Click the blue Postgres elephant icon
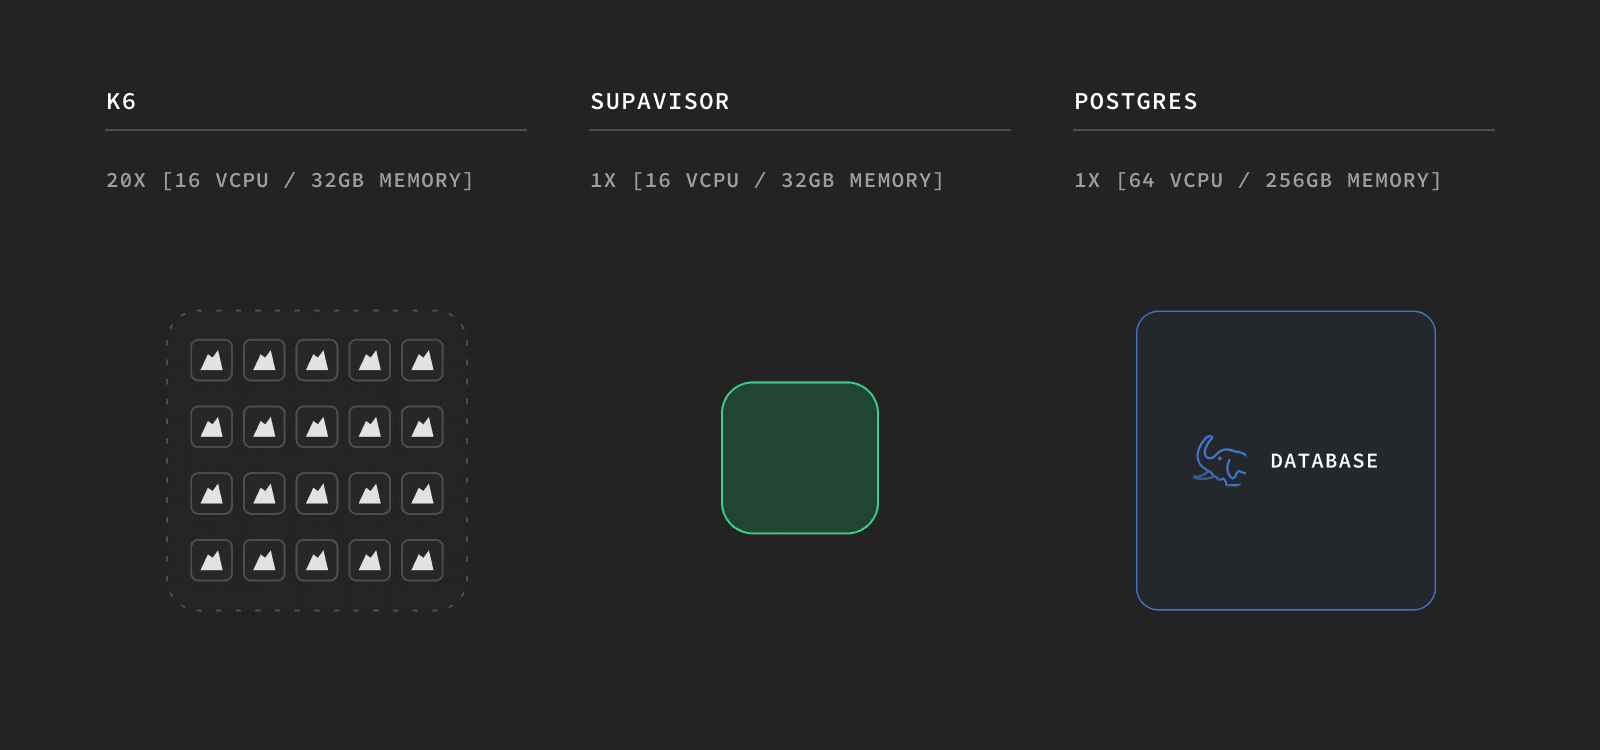Image resolution: width=1600 pixels, height=750 pixels. (x=1220, y=461)
